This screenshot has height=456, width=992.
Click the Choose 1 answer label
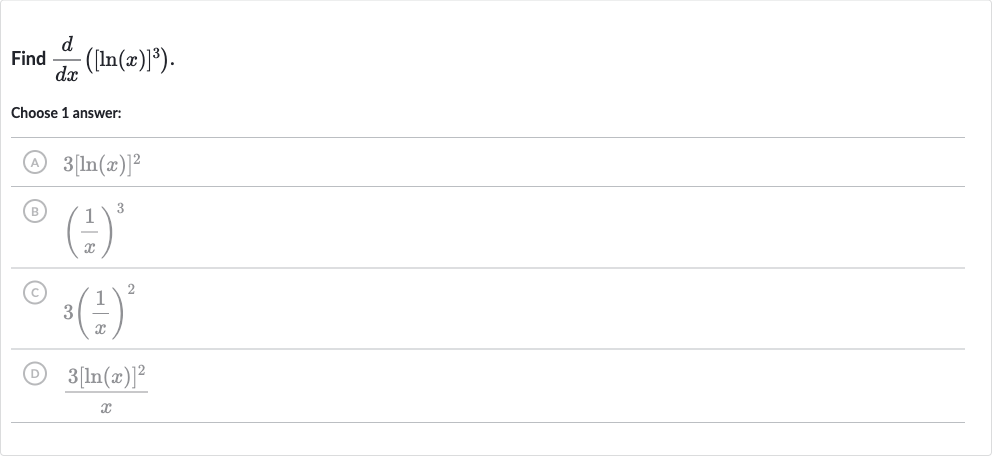(66, 113)
